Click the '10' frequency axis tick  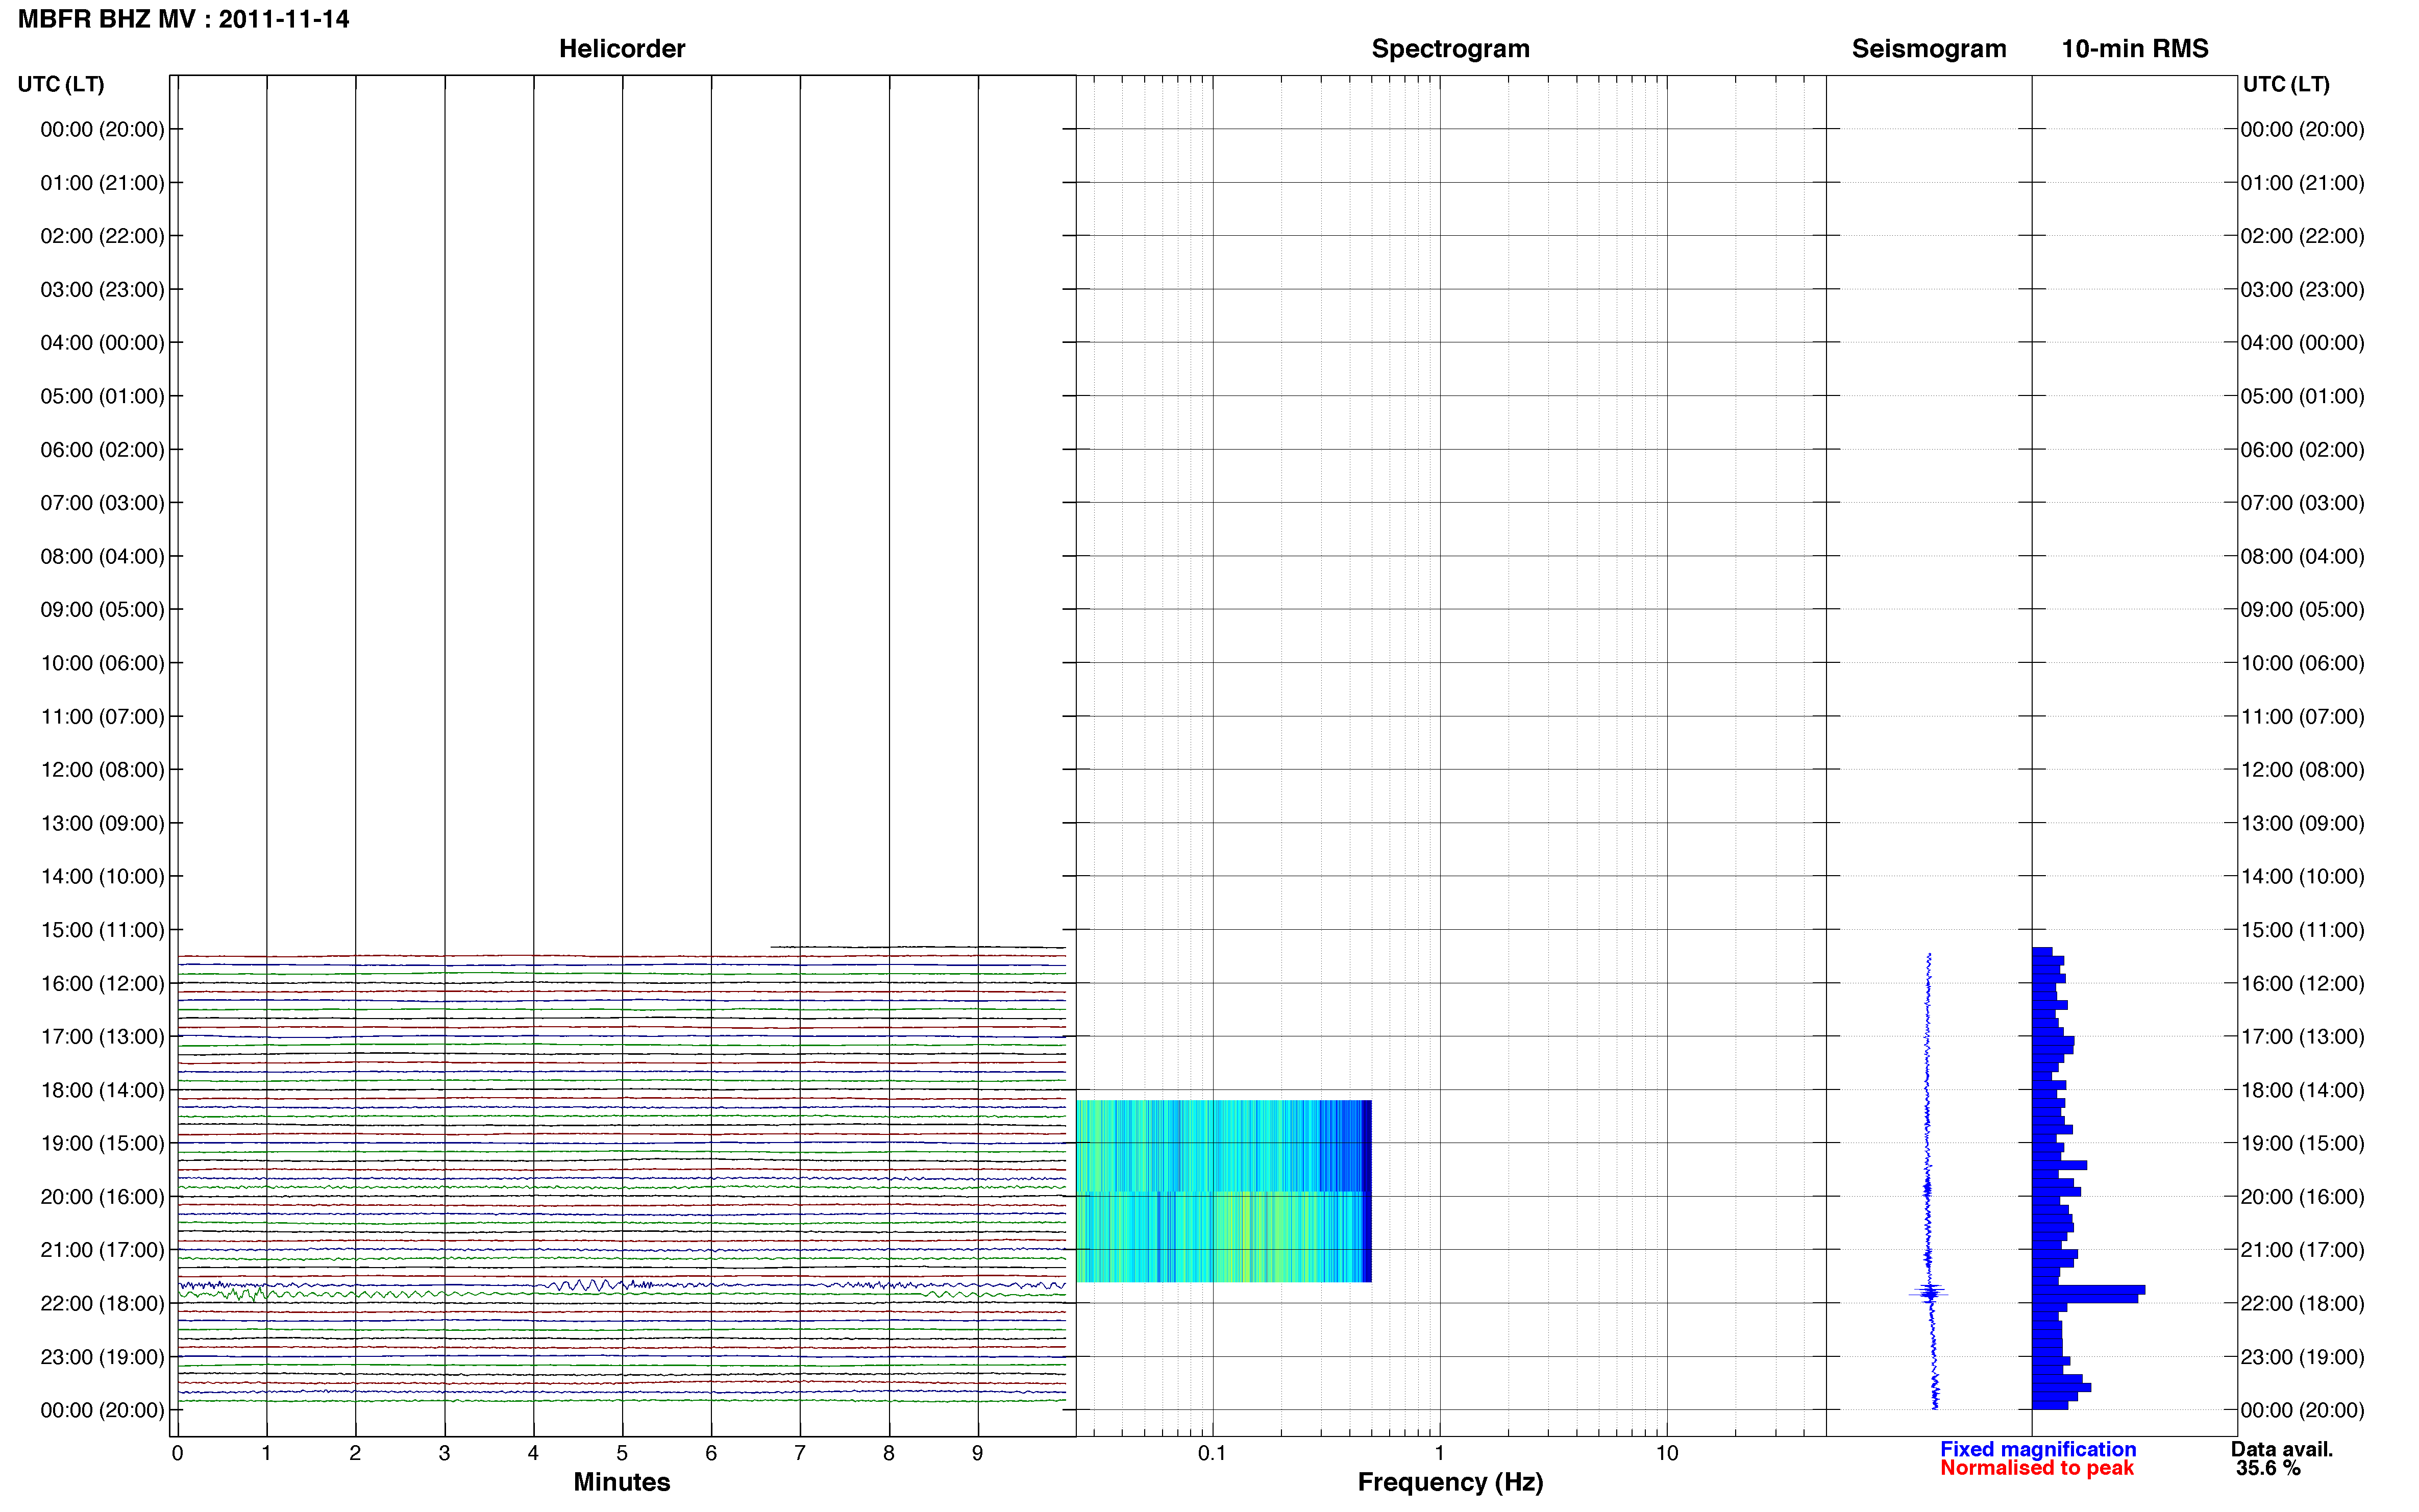click(x=1666, y=1454)
